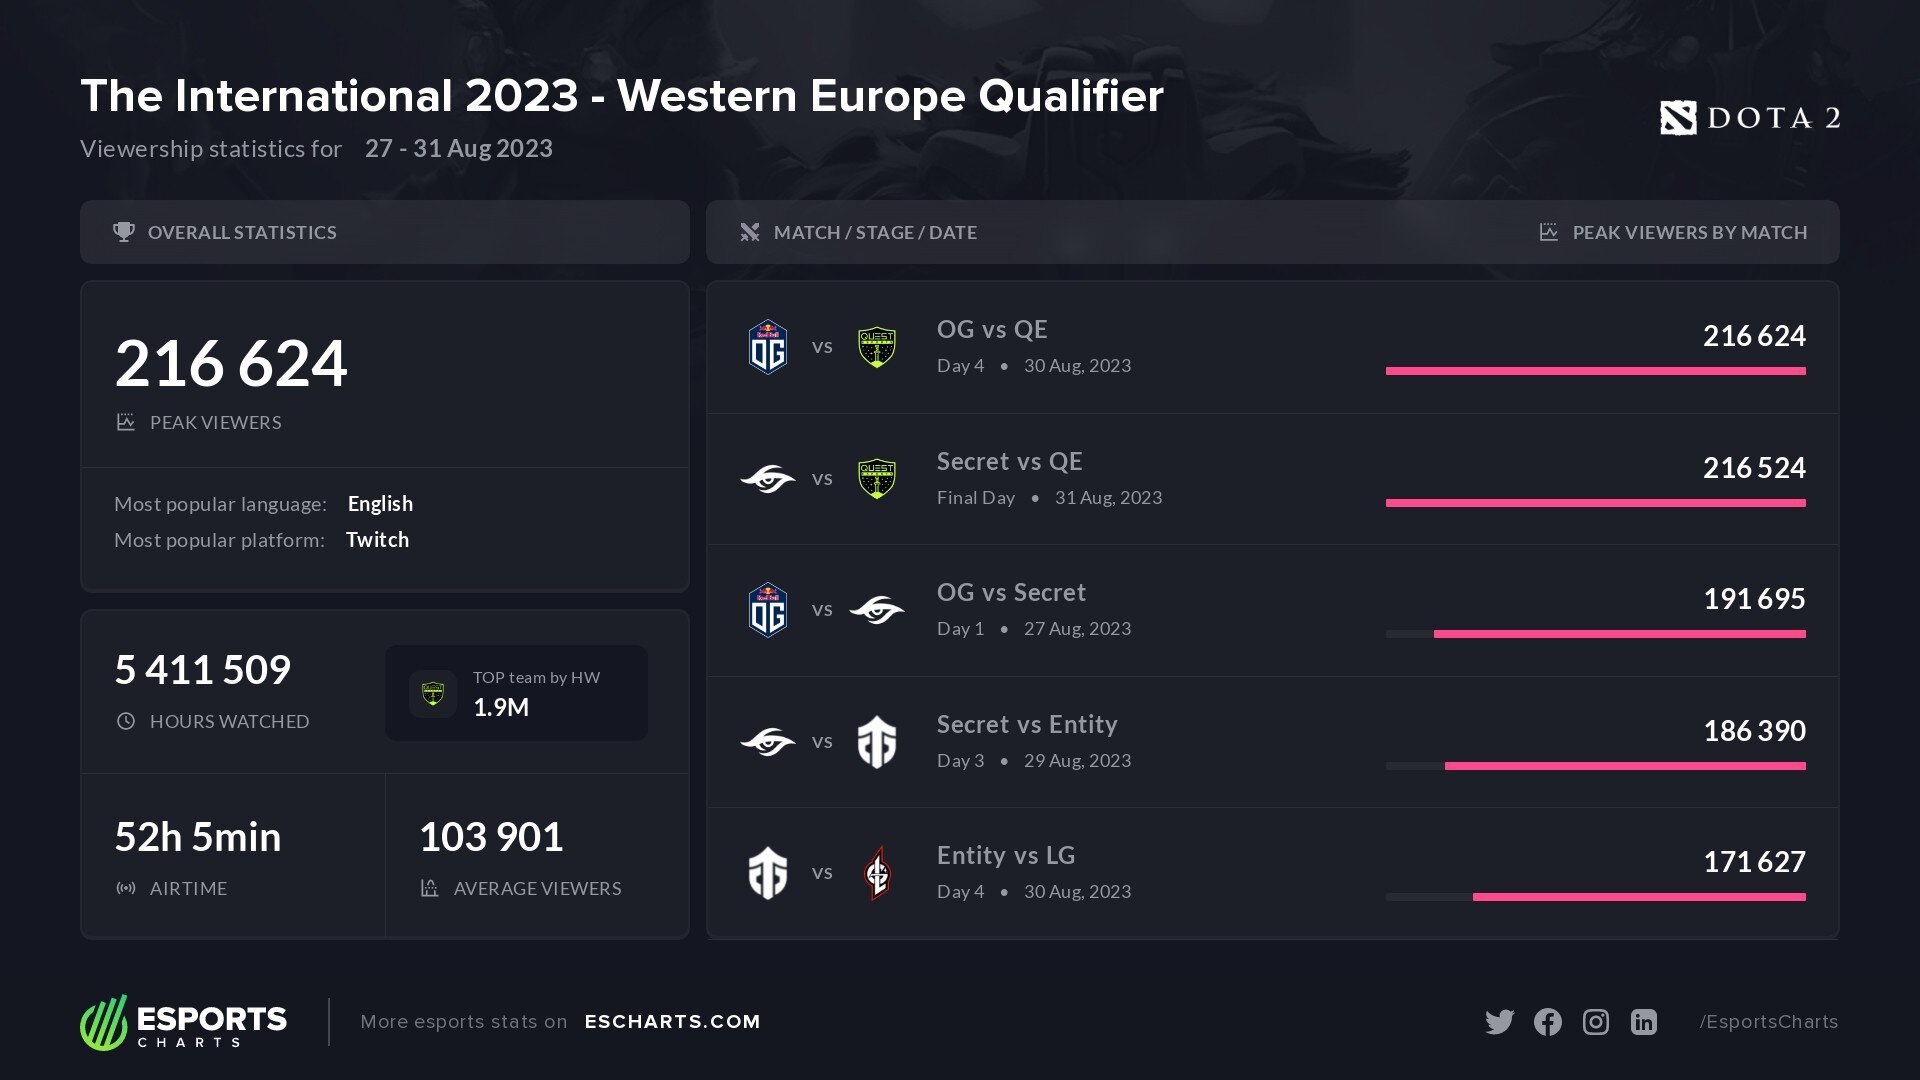Viewport: 1920px width, 1080px height.
Task: Open the Instagram icon link
Action: pos(1596,1022)
